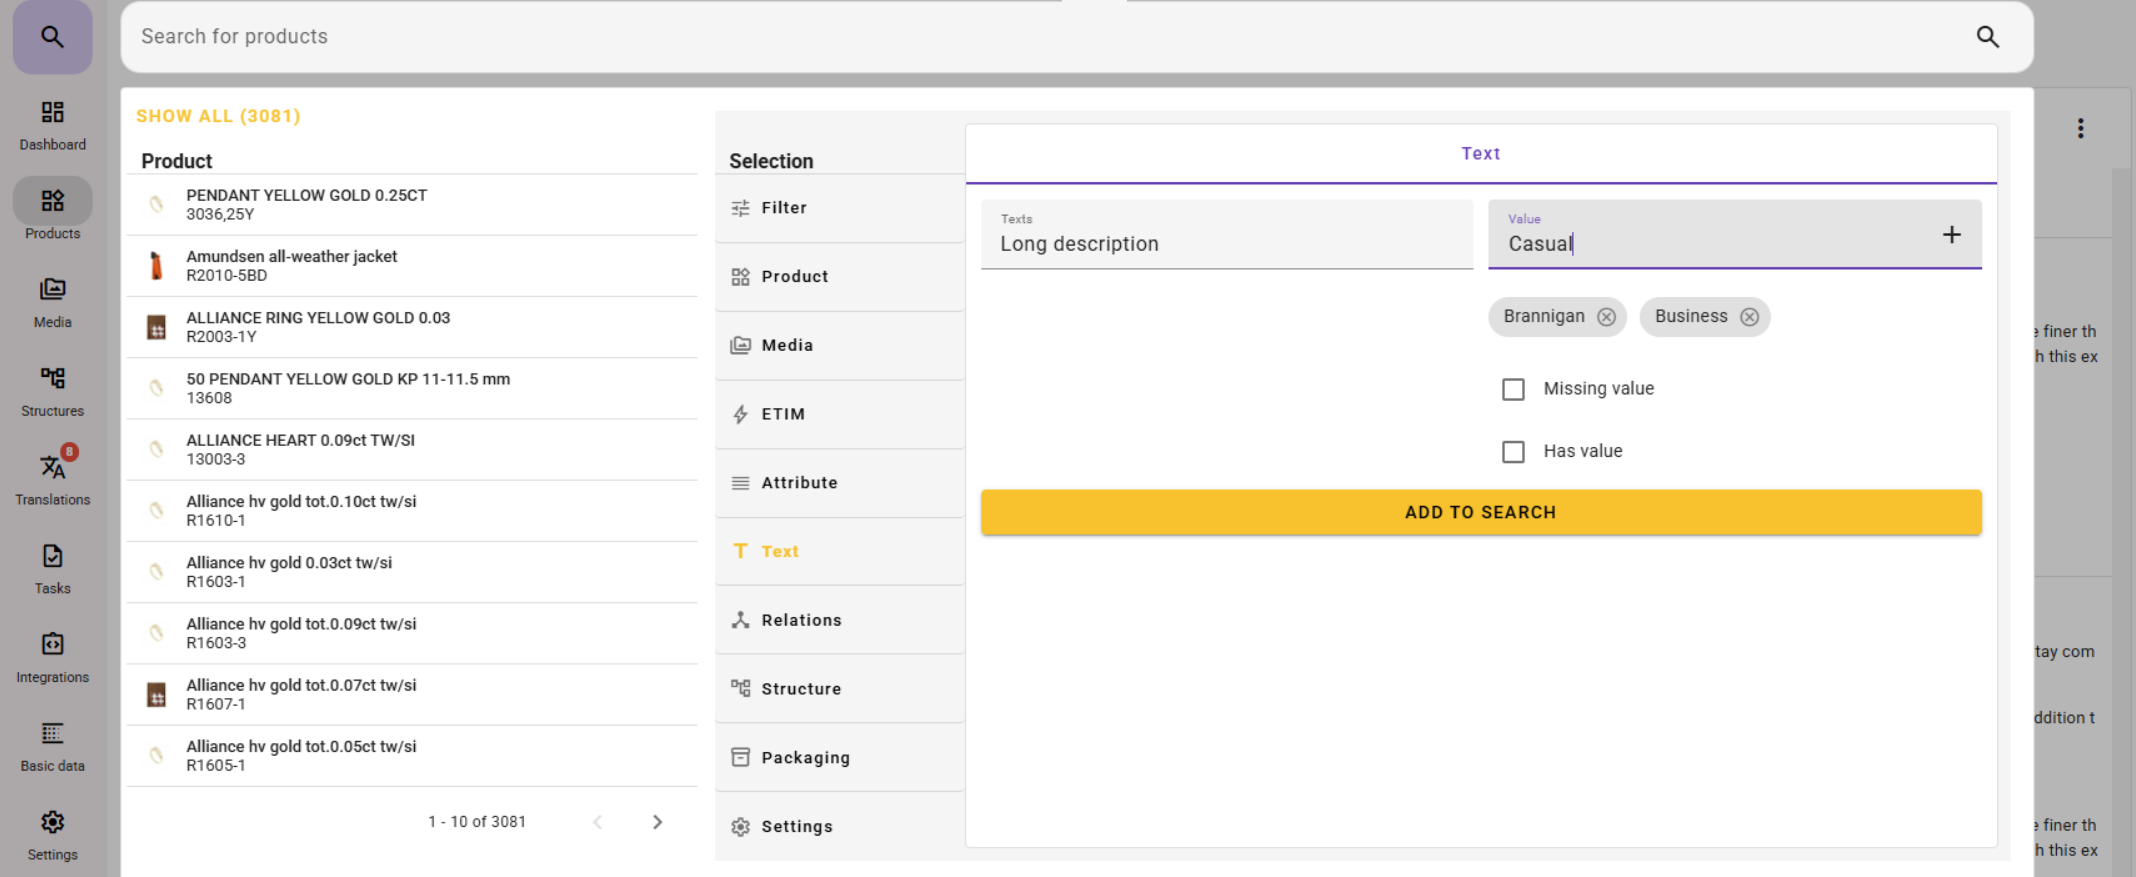Viewport: 2136px width, 877px height.
Task: Check the Missing value checkbox
Action: [x=1513, y=389]
